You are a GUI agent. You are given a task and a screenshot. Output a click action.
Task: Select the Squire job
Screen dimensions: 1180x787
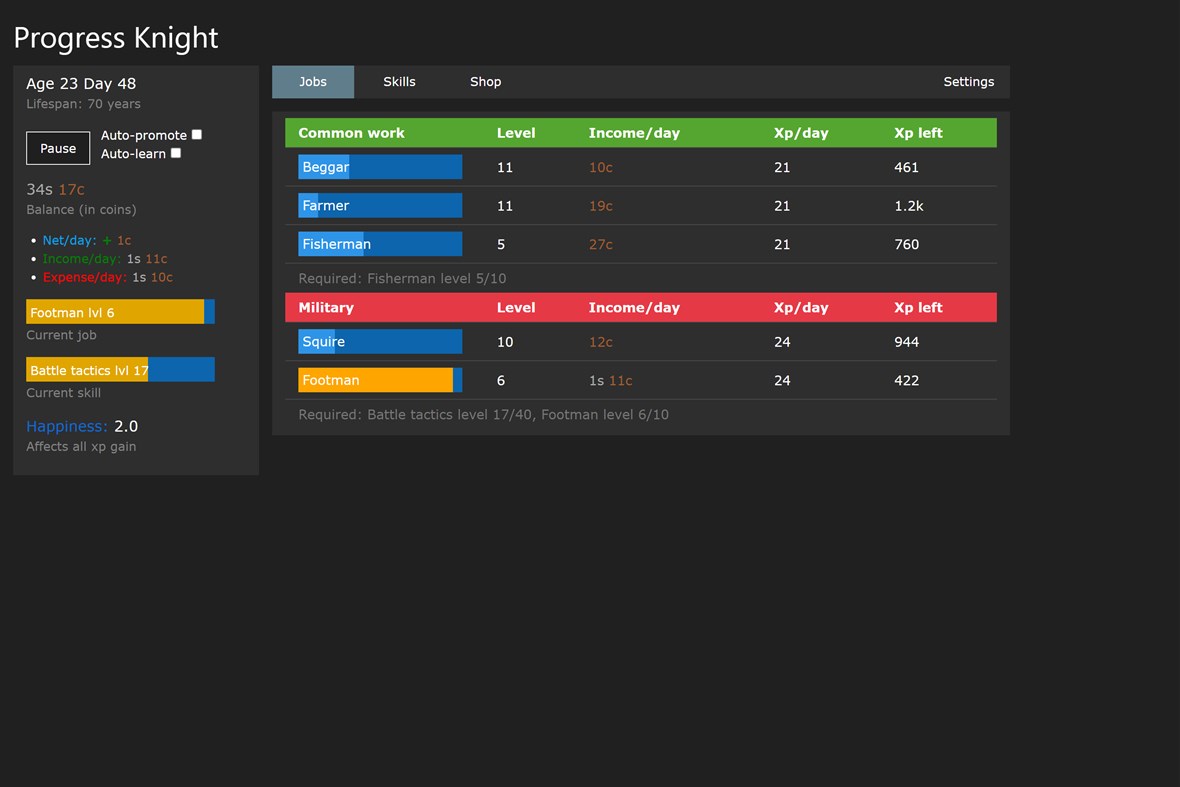379,341
